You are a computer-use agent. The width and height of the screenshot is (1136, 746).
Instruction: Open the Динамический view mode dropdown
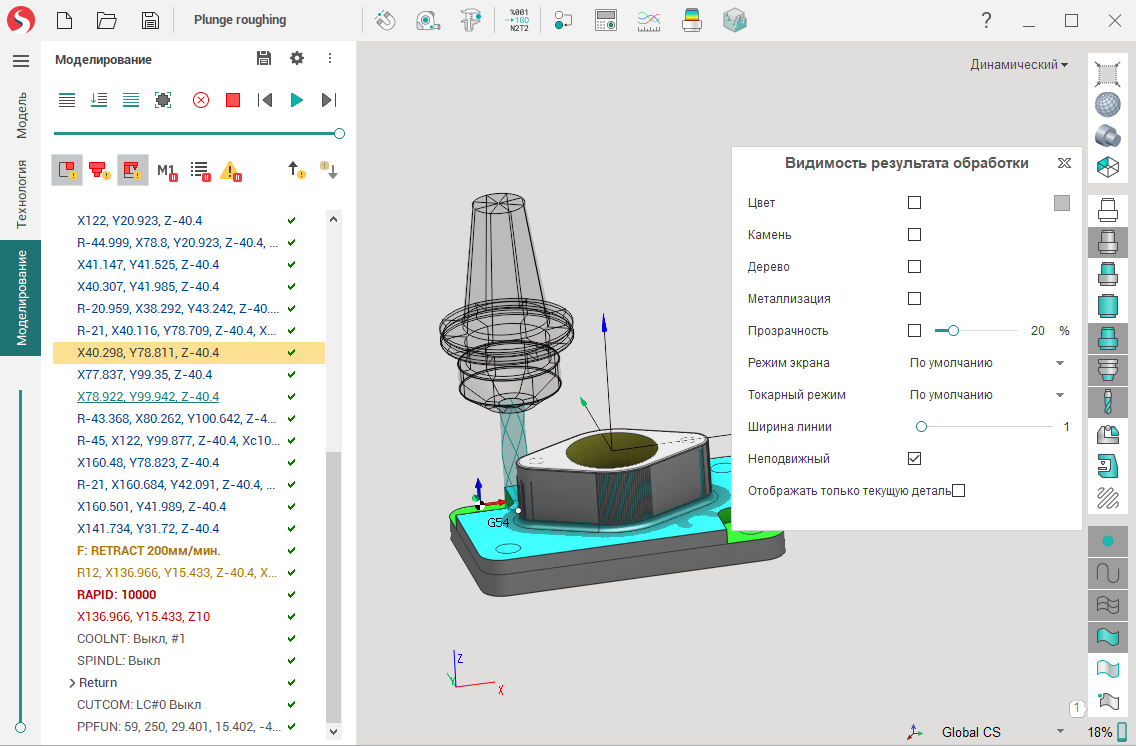(x=1018, y=65)
